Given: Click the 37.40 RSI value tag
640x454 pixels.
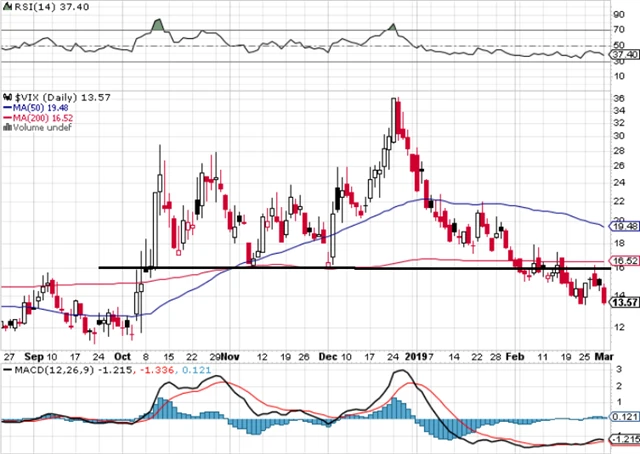Looking at the screenshot, I should click(624, 56).
